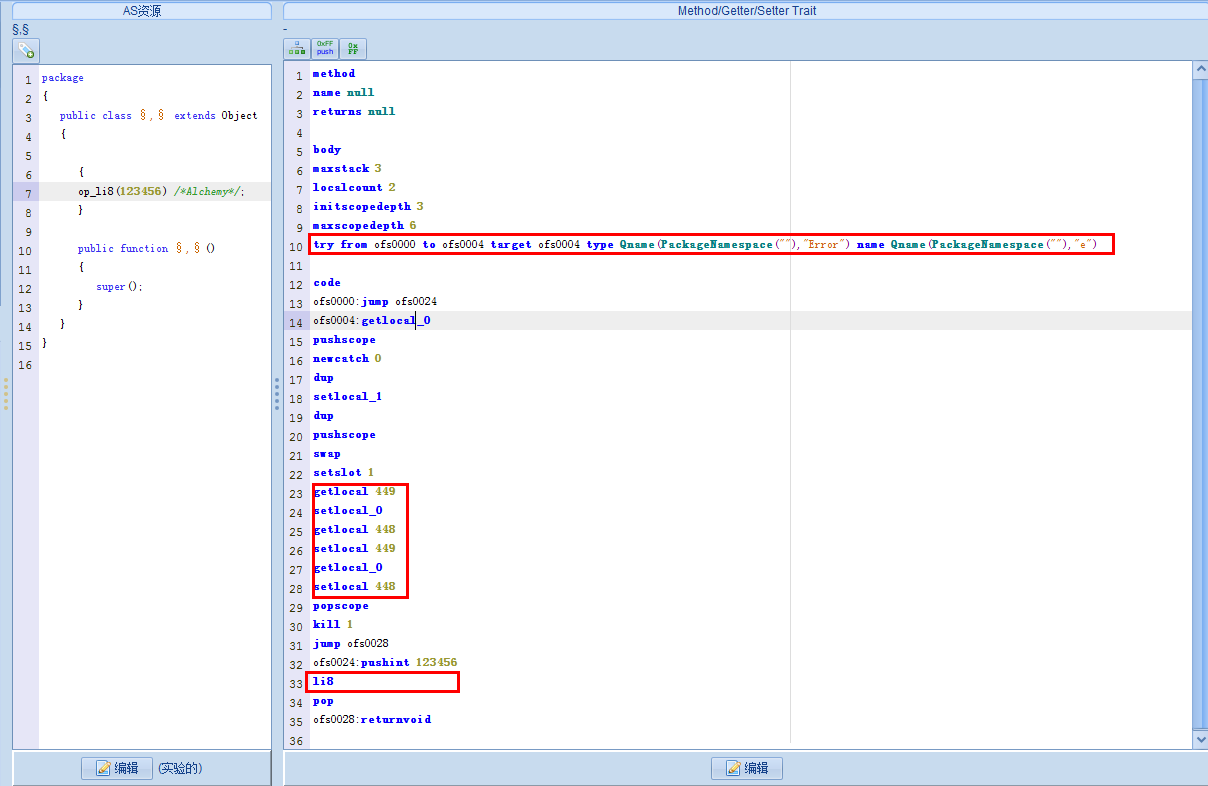Click the splitter handle between the two panels
Screen dimensions: 1208x786
pyautogui.click(x=277, y=393)
